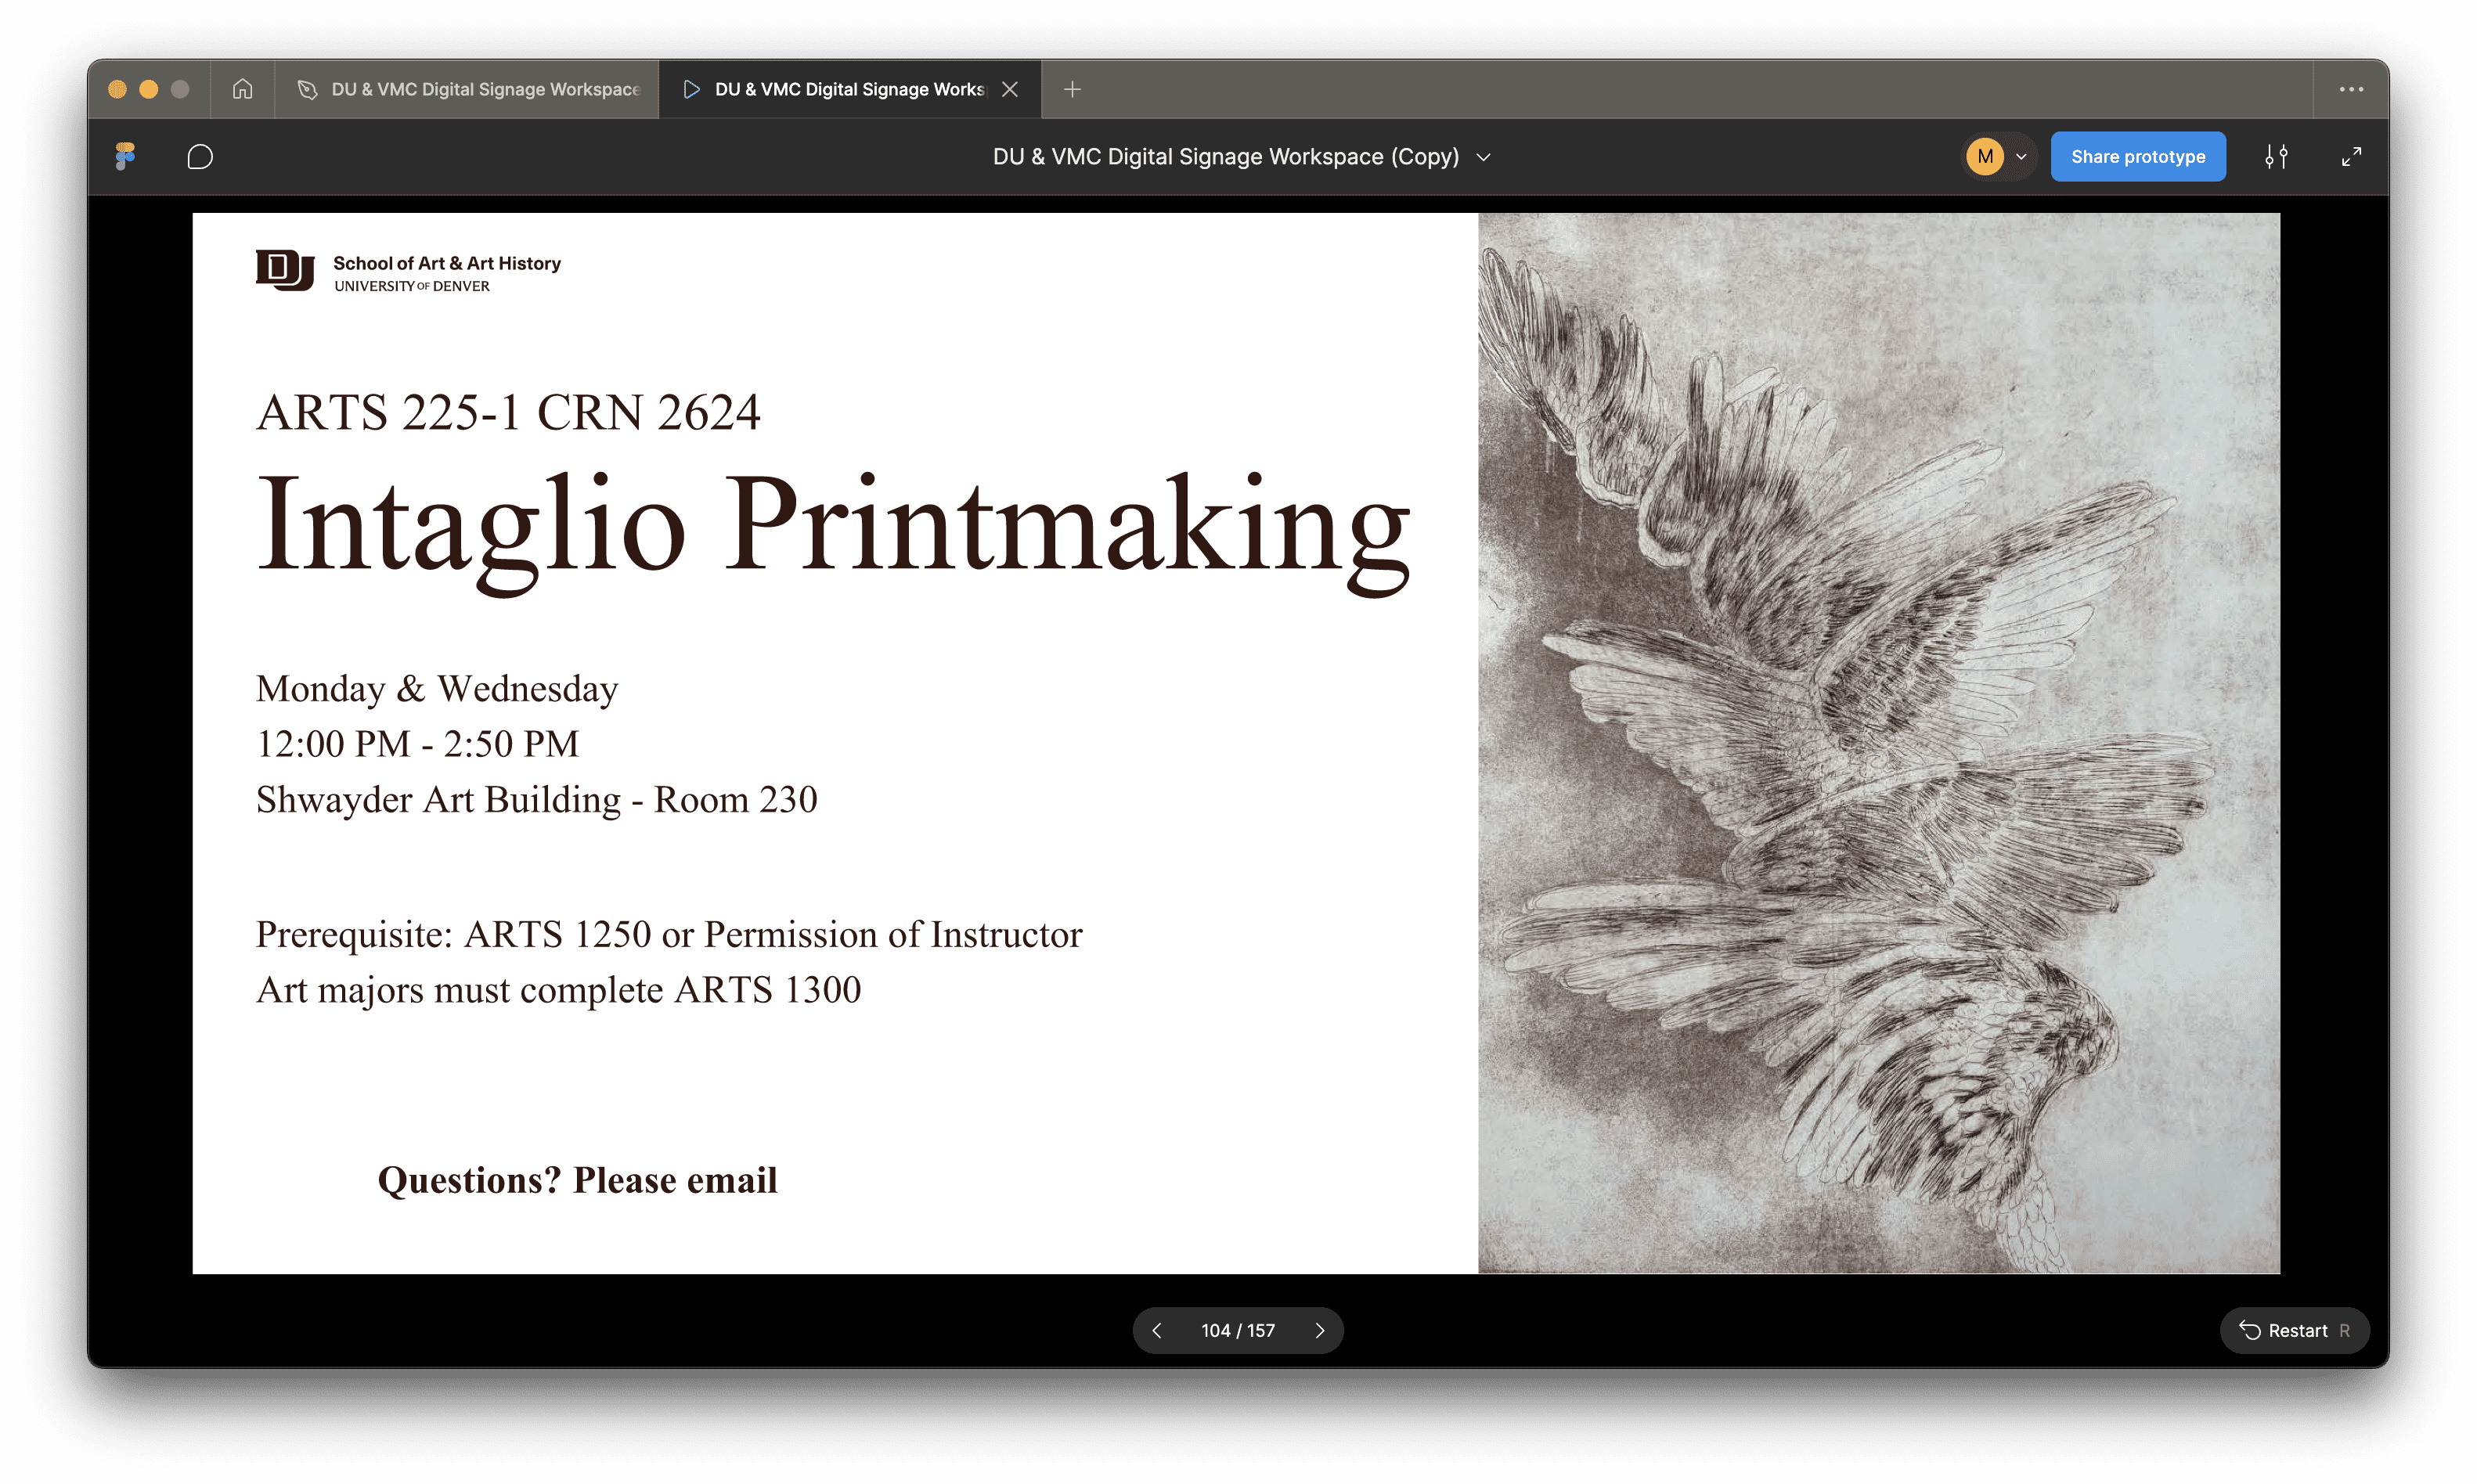Click the yellow minimize window button
The width and height of the screenshot is (2477, 1484).
[148, 89]
